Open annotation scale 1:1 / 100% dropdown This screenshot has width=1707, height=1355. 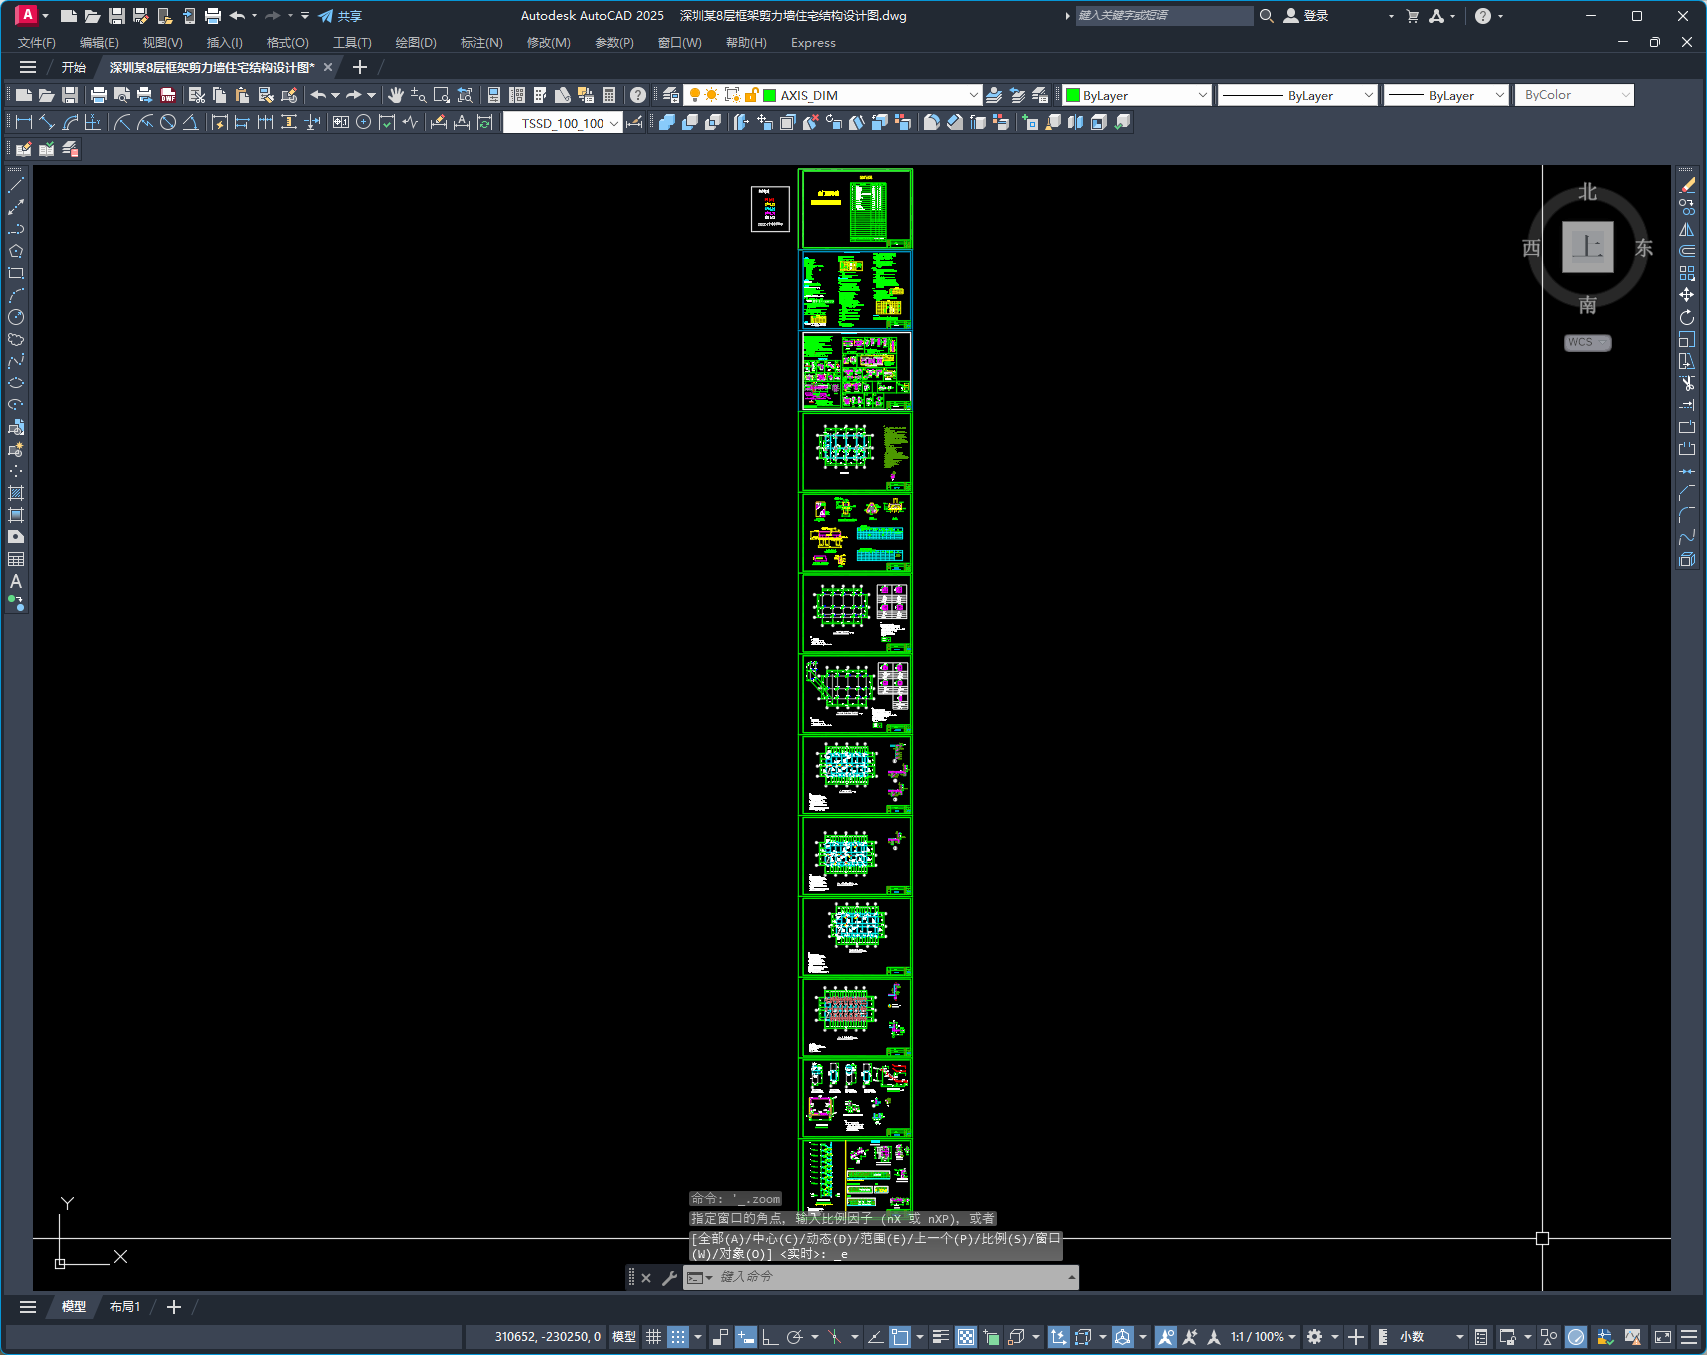tap(1263, 1337)
